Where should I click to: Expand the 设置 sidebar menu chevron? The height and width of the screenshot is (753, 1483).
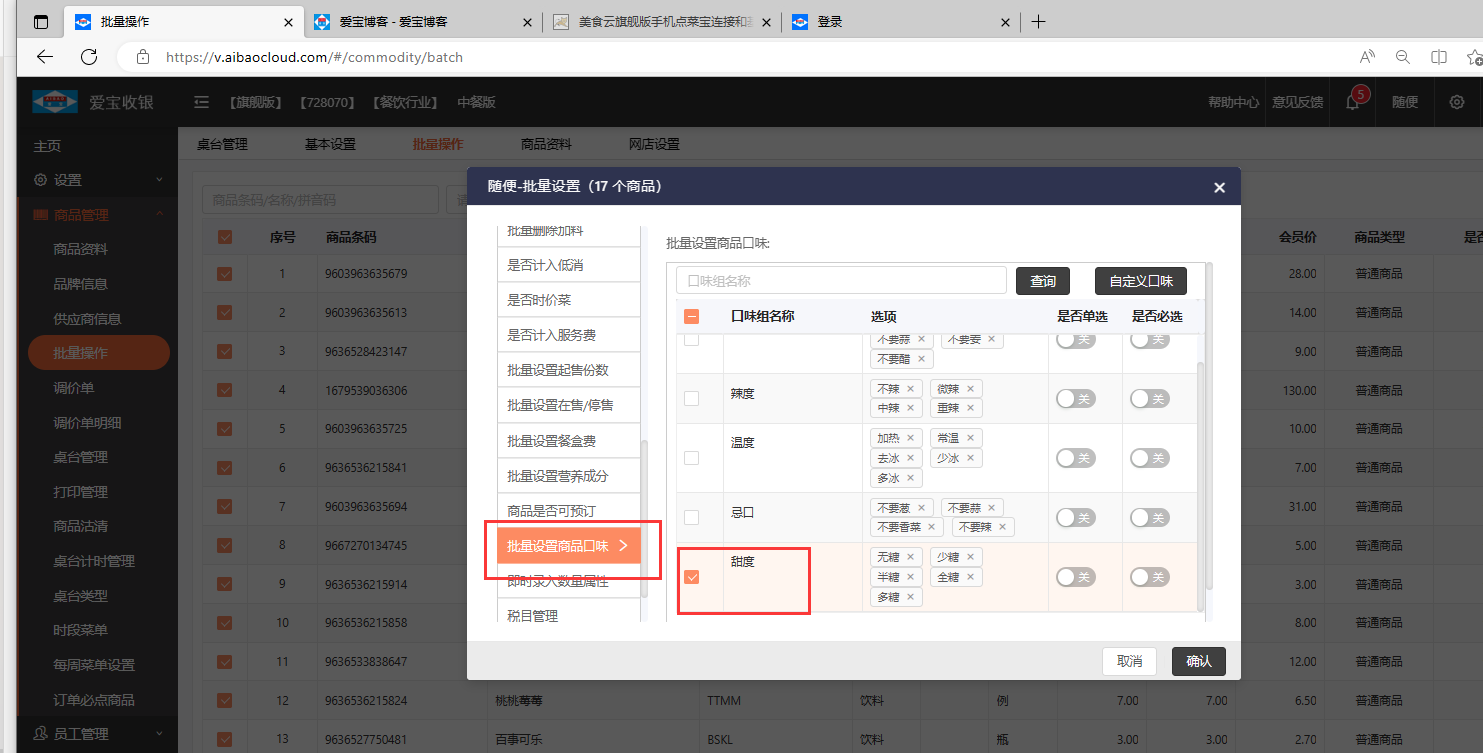click(159, 180)
